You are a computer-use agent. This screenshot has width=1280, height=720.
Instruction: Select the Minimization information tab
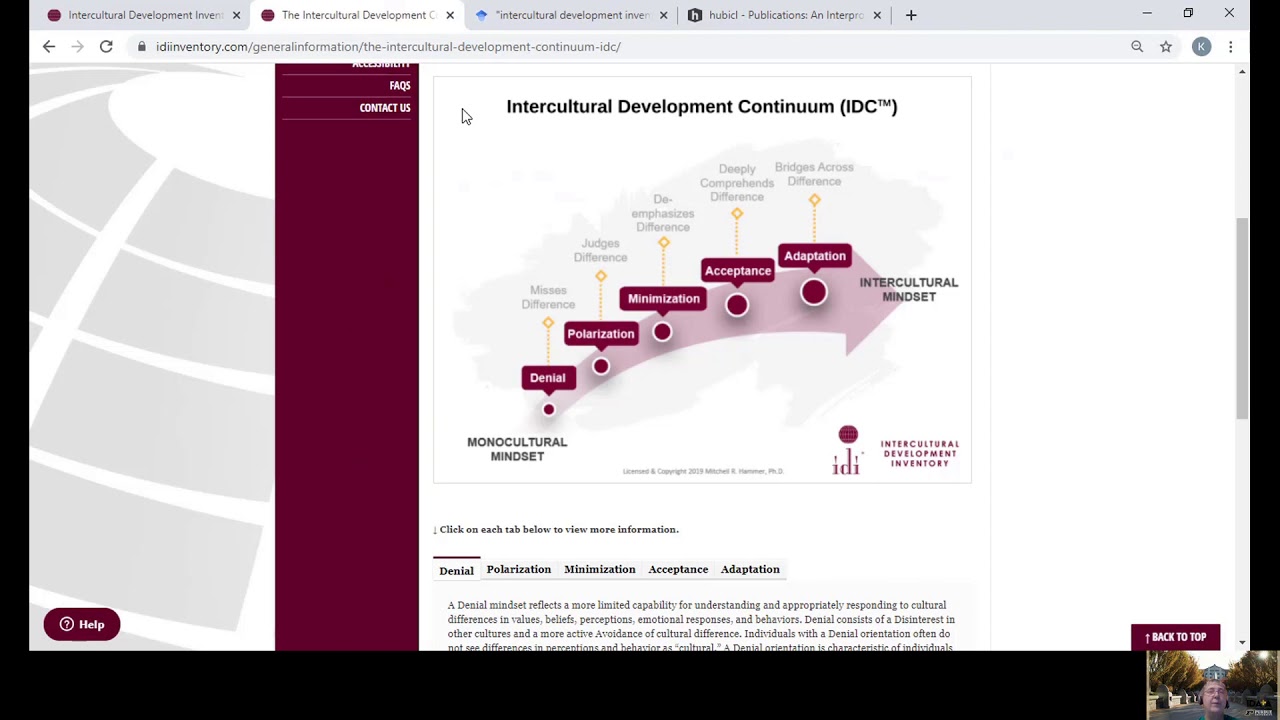599,569
